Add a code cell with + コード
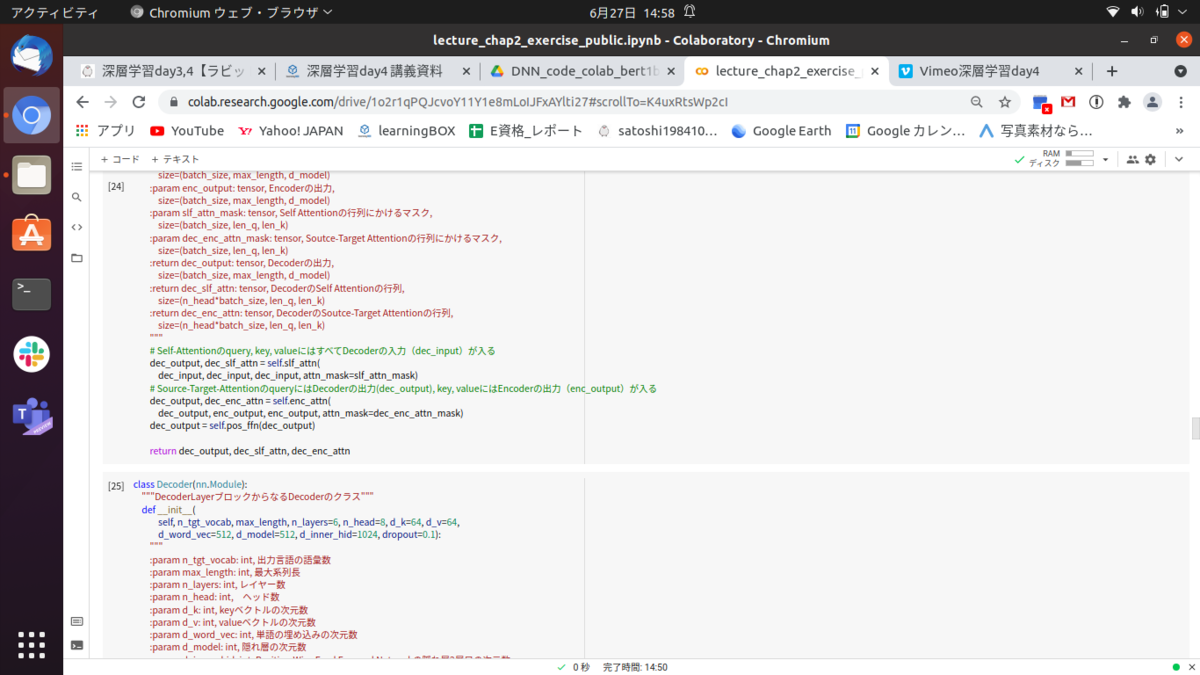1200x675 pixels. (x=121, y=159)
